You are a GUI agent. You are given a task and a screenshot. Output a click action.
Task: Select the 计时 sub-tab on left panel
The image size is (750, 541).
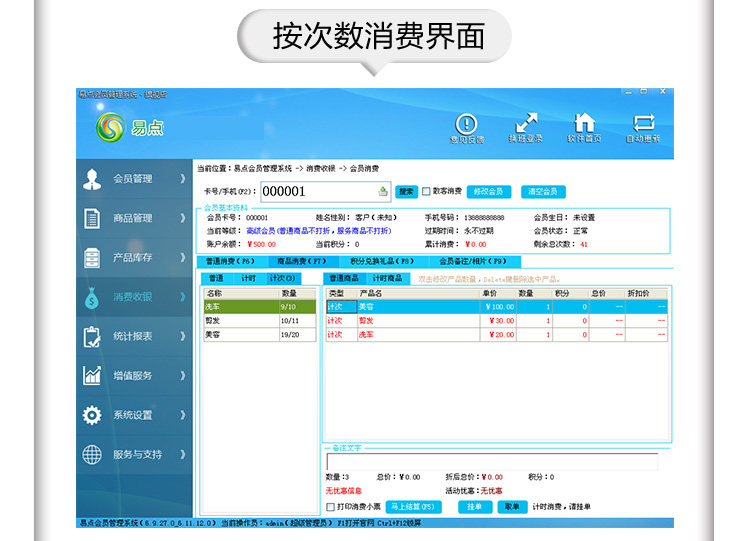pyautogui.click(x=248, y=278)
